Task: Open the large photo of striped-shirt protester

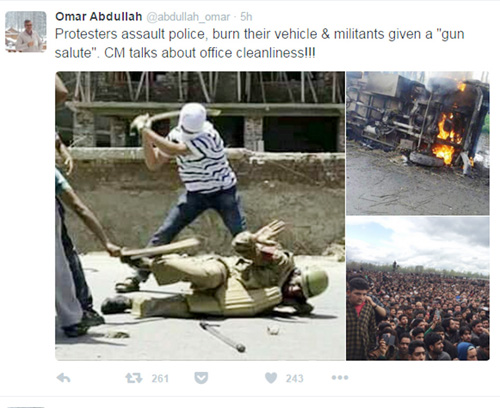Action: coord(200,216)
